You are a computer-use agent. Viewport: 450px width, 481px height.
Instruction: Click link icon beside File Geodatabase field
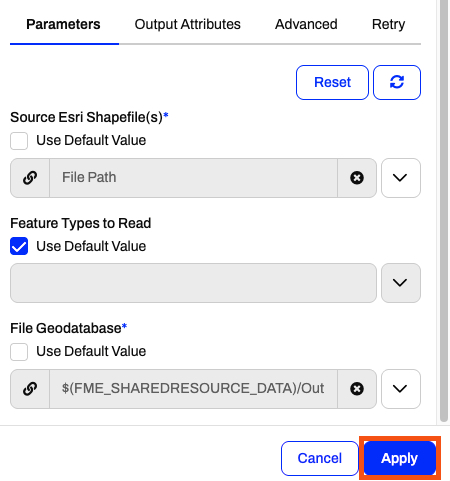[30, 389]
